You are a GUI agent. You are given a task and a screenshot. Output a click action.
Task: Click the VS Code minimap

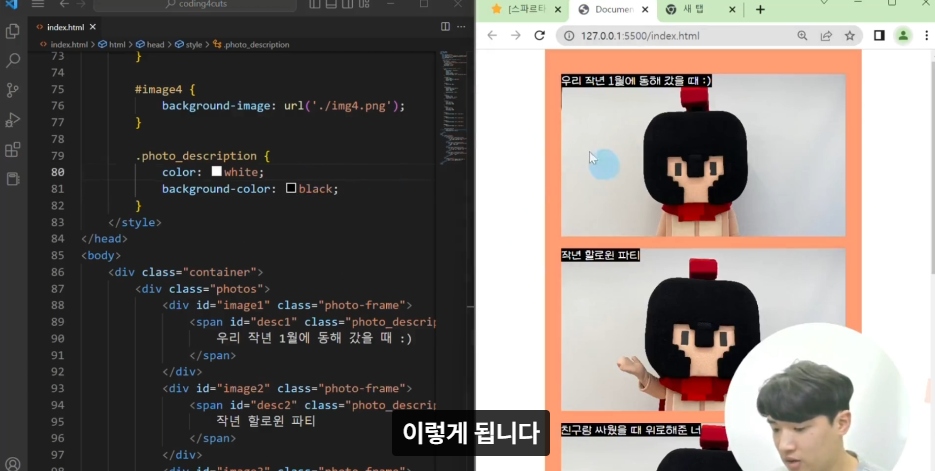click(x=453, y=107)
